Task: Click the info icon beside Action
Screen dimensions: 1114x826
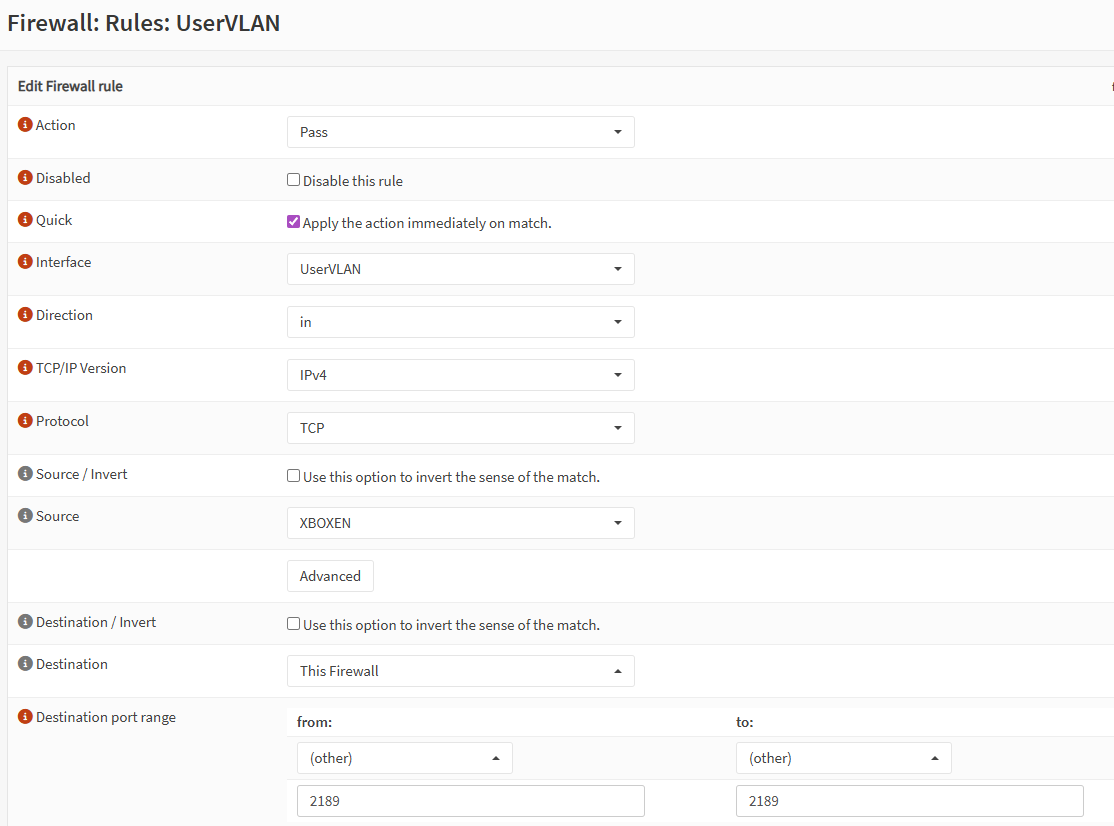Action: pos(25,125)
